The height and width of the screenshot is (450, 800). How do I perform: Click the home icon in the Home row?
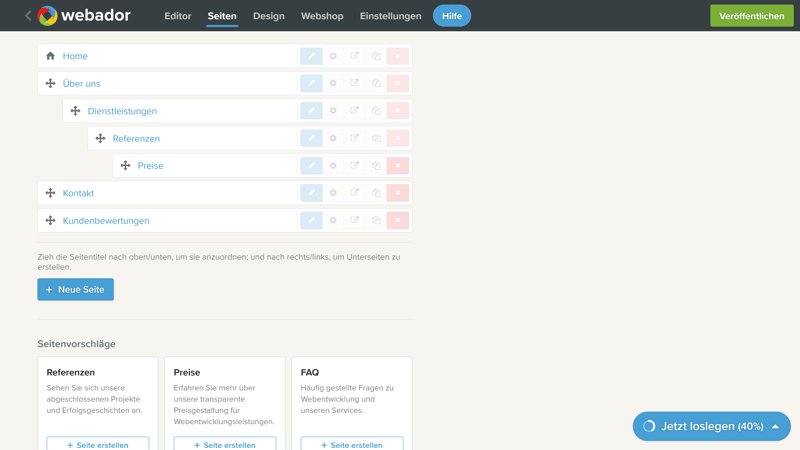click(50, 56)
